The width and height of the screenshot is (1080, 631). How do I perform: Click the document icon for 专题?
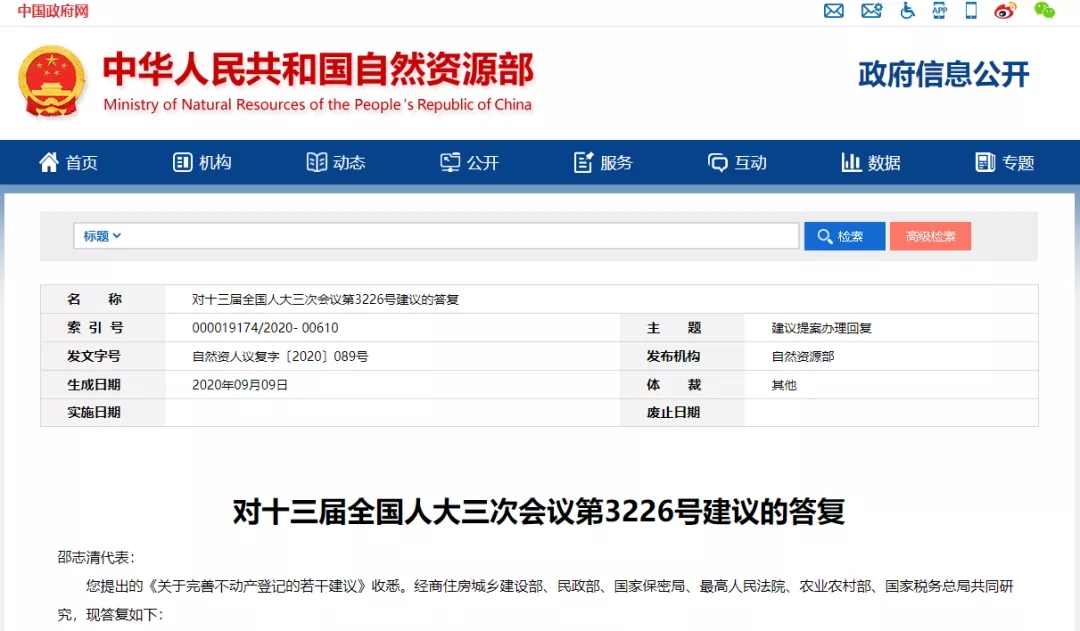click(986, 163)
